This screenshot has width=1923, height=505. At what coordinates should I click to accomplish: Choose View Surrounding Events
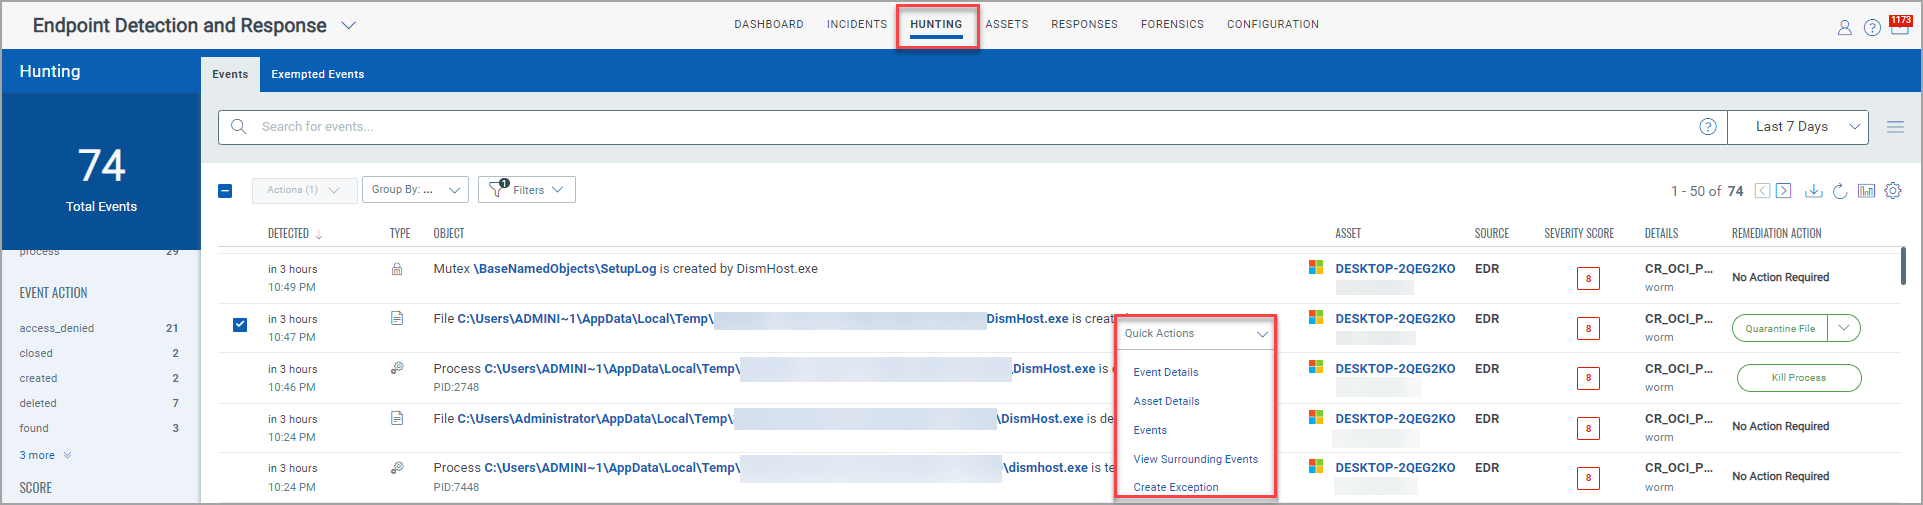pyautogui.click(x=1196, y=459)
